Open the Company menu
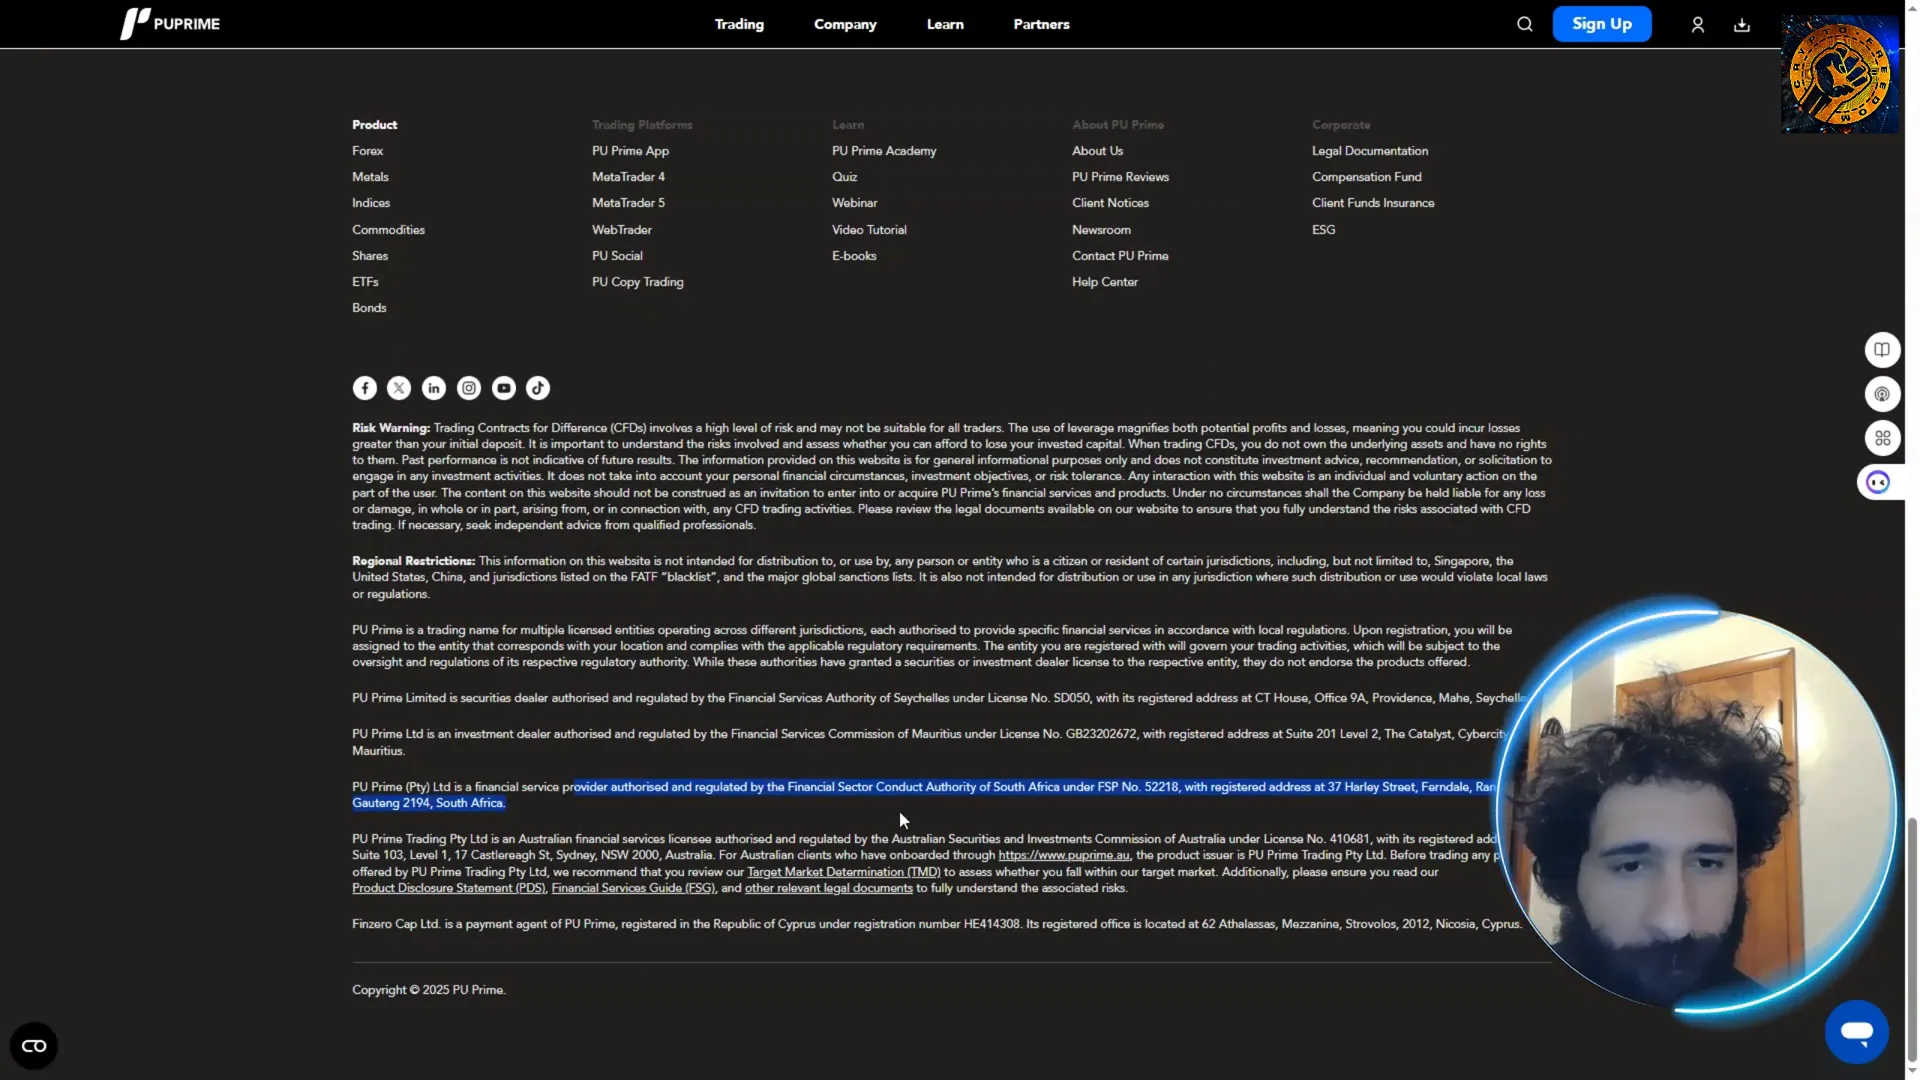The width and height of the screenshot is (1920, 1080). (x=845, y=24)
